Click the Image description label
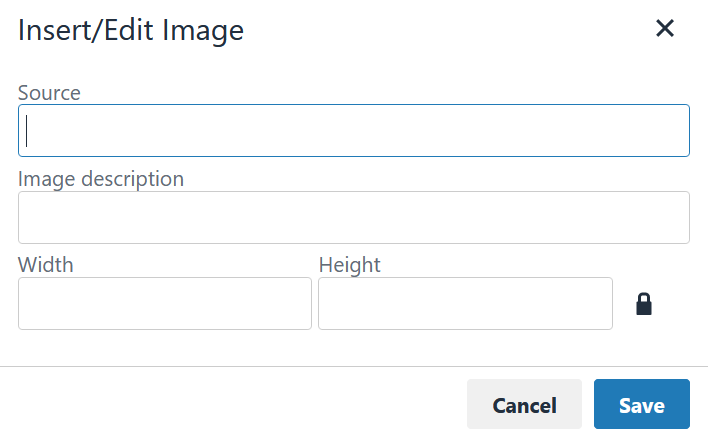Screen dimensions: 708x438 point(101,179)
